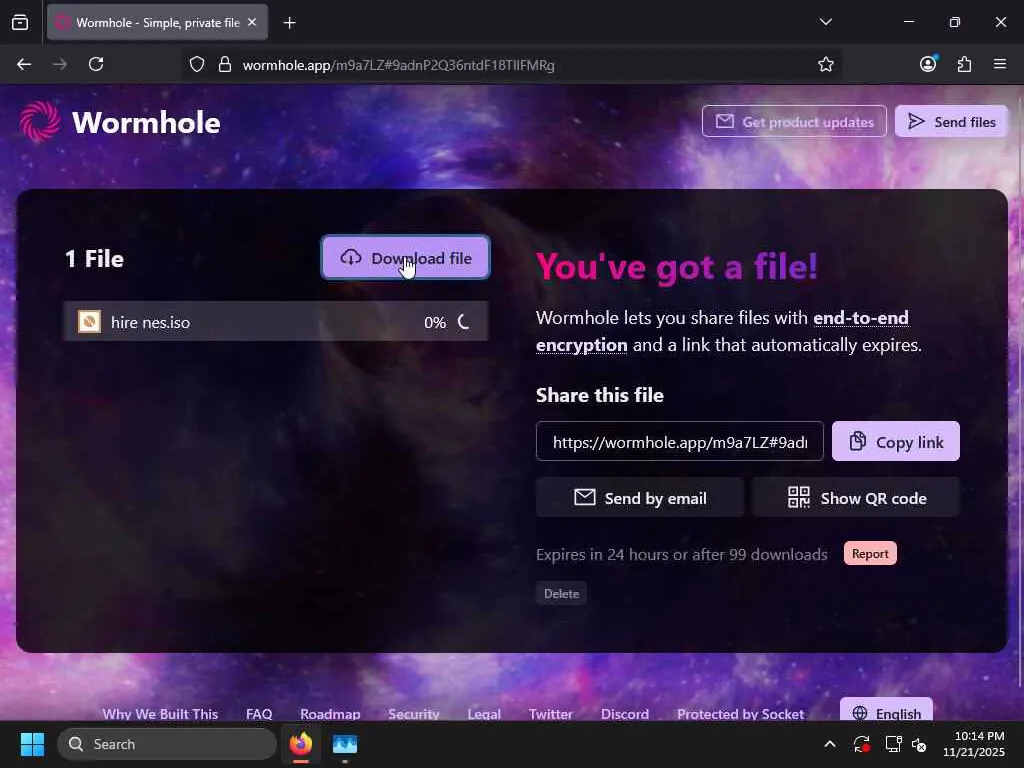Click Show QR code button

click(856, 498)
